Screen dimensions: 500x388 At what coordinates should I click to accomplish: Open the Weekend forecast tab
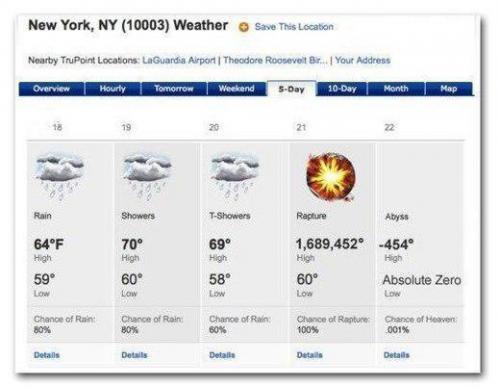coord(236,89)
